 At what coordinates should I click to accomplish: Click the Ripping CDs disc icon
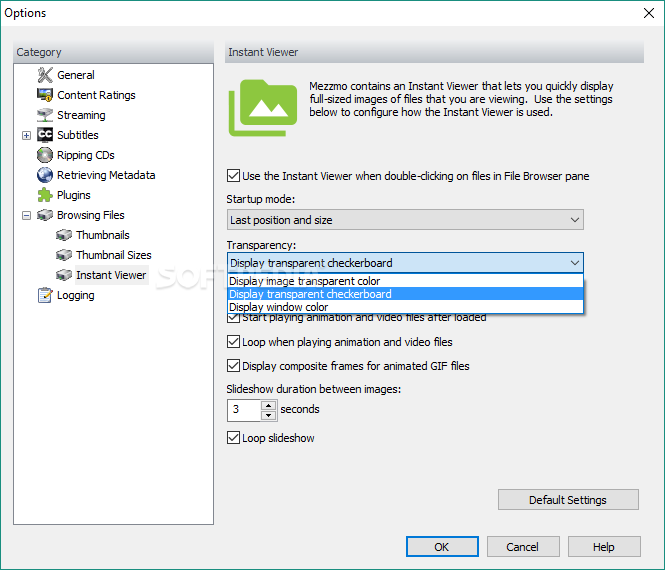tap(45, 155)
